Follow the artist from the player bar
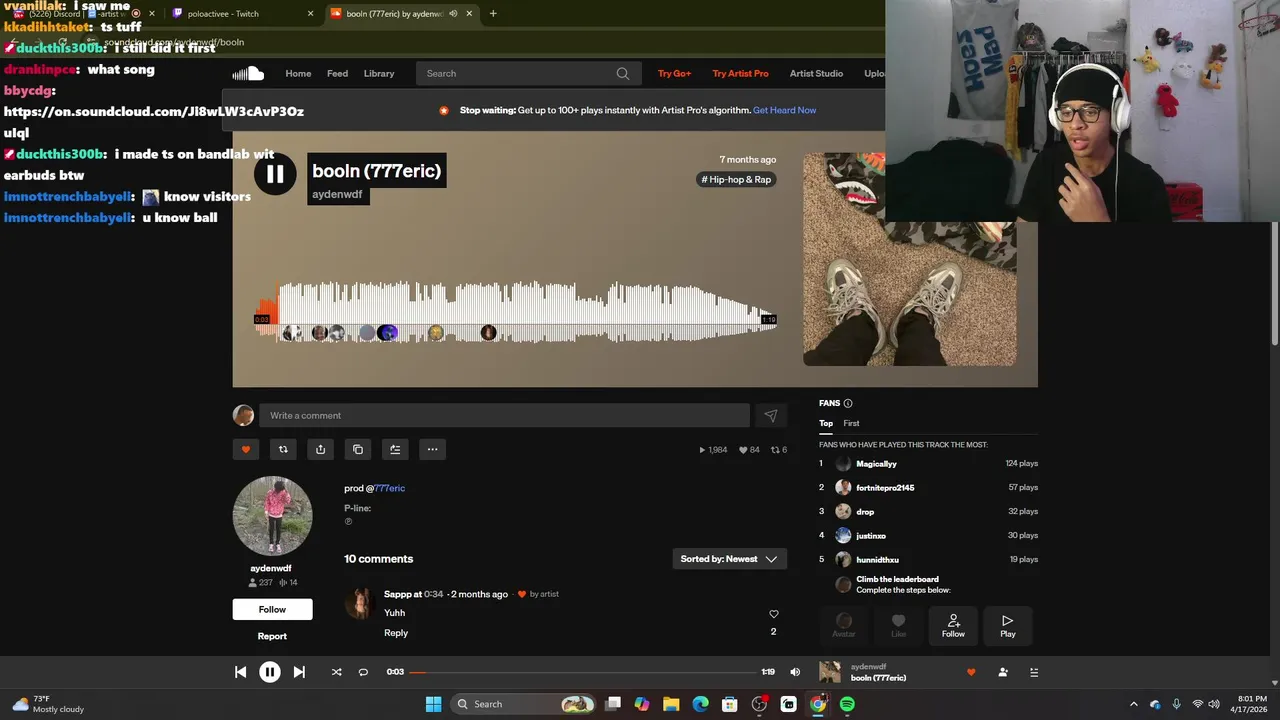This screenshot has height=720, width=1280. (1003, 672)
